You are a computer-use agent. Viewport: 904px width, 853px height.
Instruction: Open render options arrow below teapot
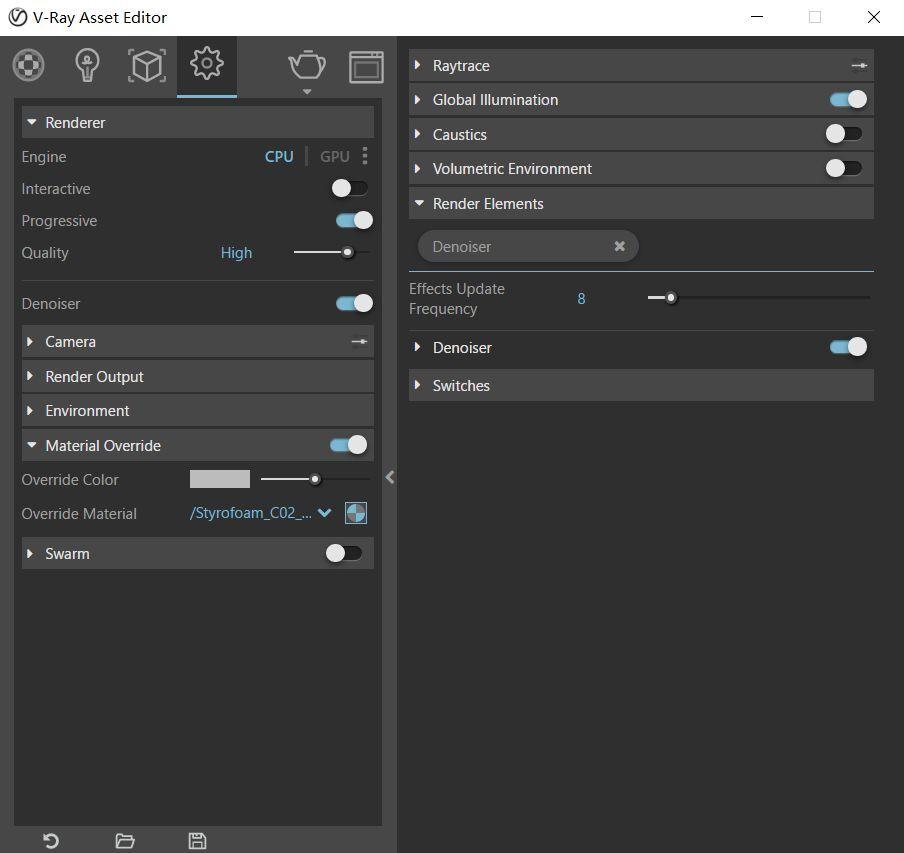click(x=307, y=92)
